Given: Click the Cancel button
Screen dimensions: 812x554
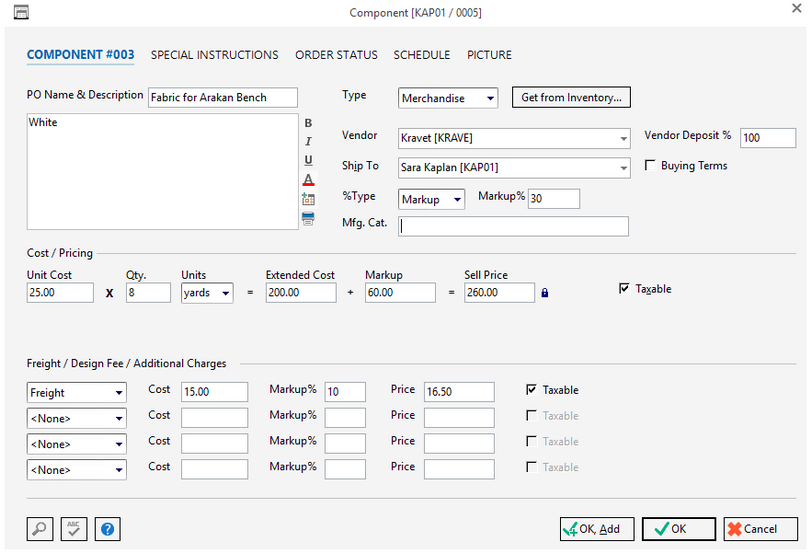Looking at the screenshot, I should (x=760, y=529).
